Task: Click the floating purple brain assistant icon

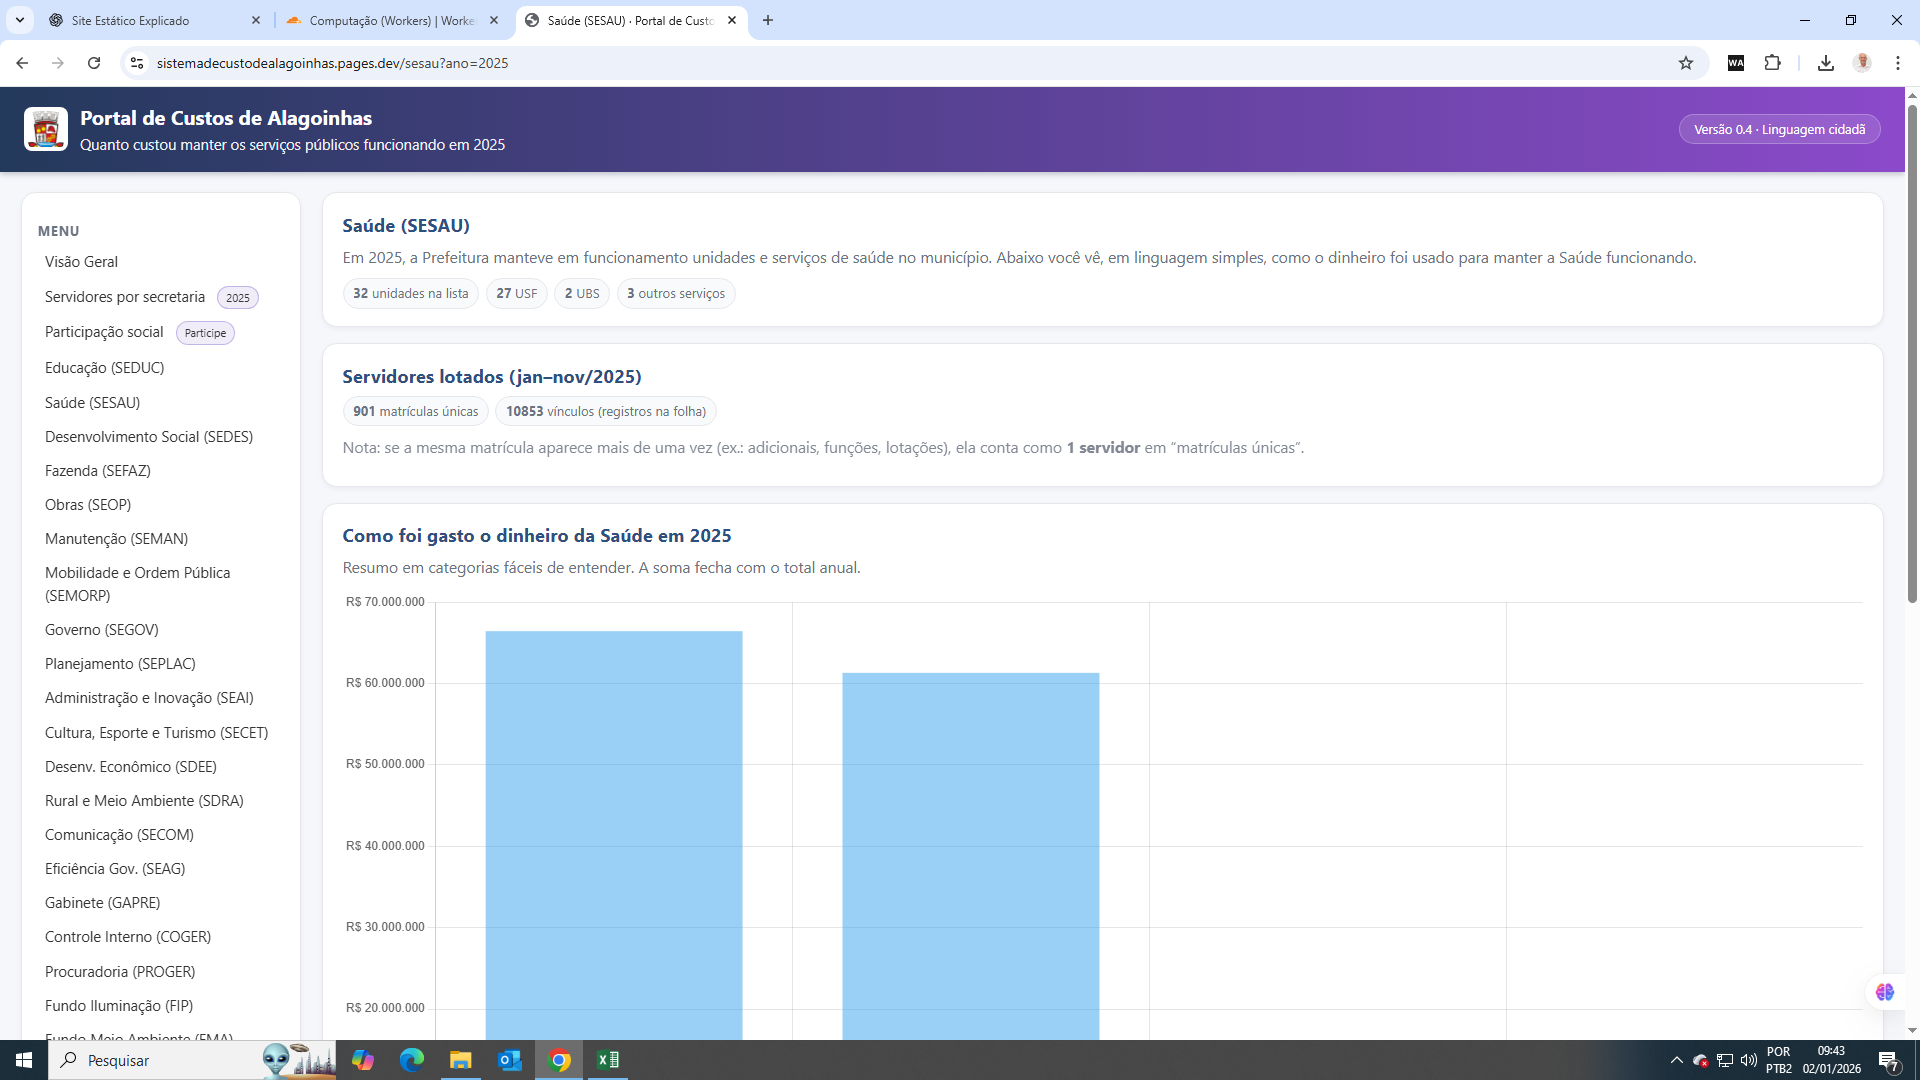Action: [1885, 991]
